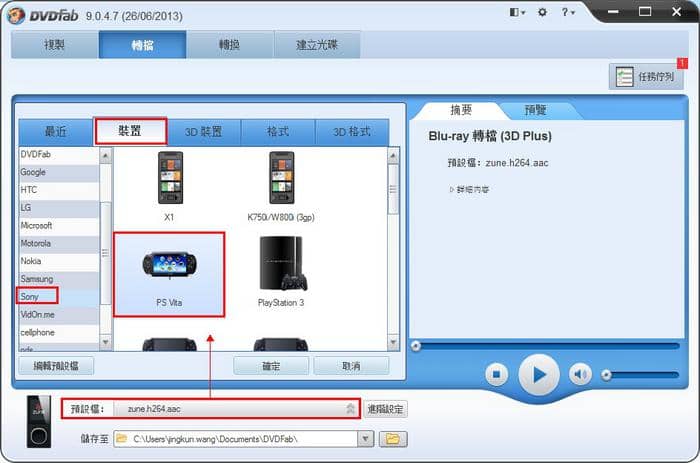
Task: Browse for output folder icon
Action: pos(393,439)
